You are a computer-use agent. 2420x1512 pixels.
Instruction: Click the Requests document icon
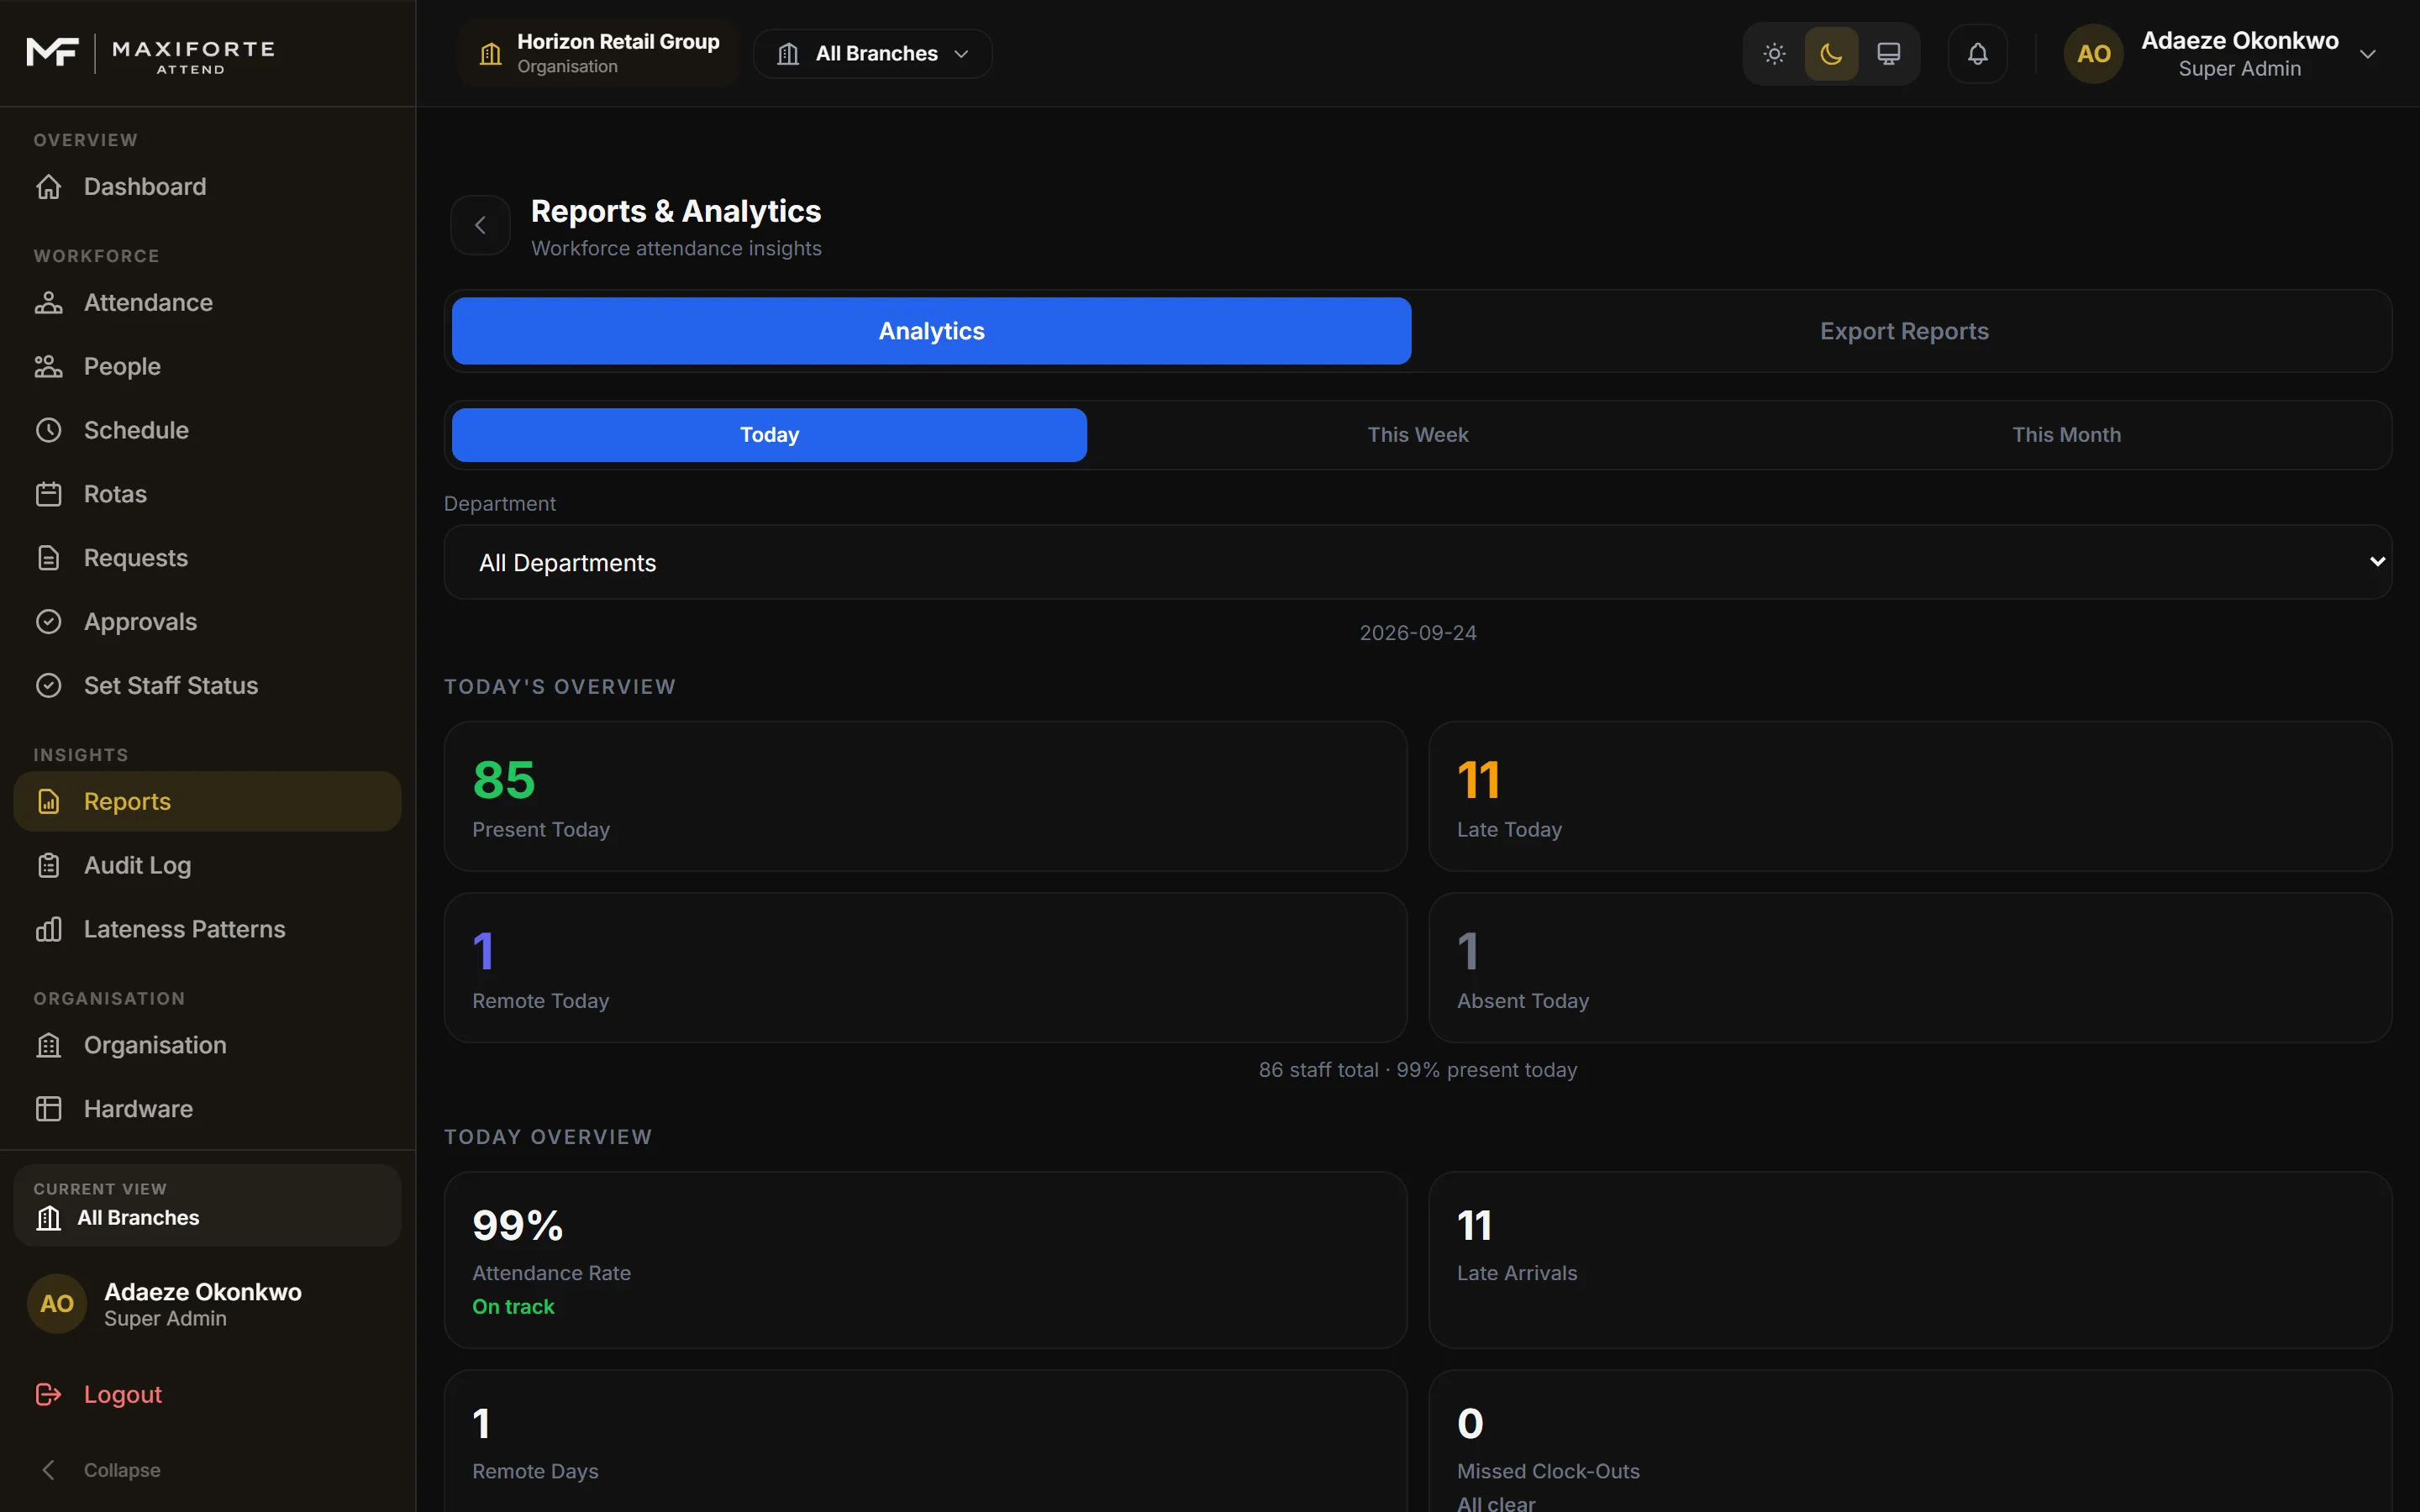coord(49,558)
